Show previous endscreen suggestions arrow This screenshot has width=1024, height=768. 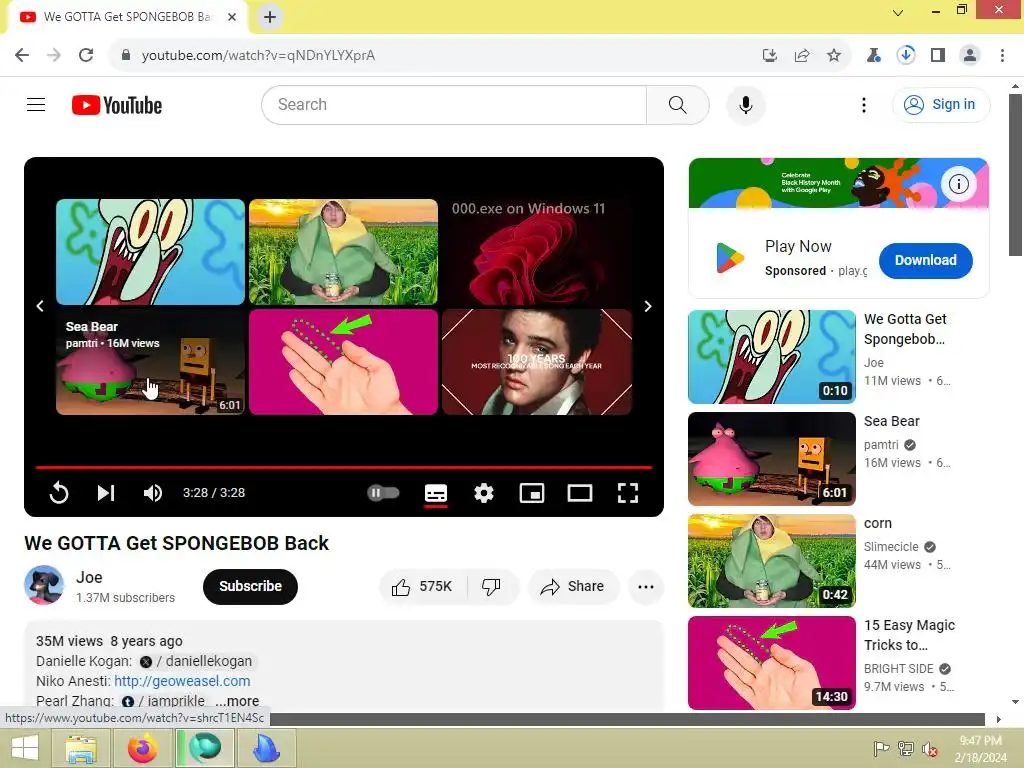(40, 306)
